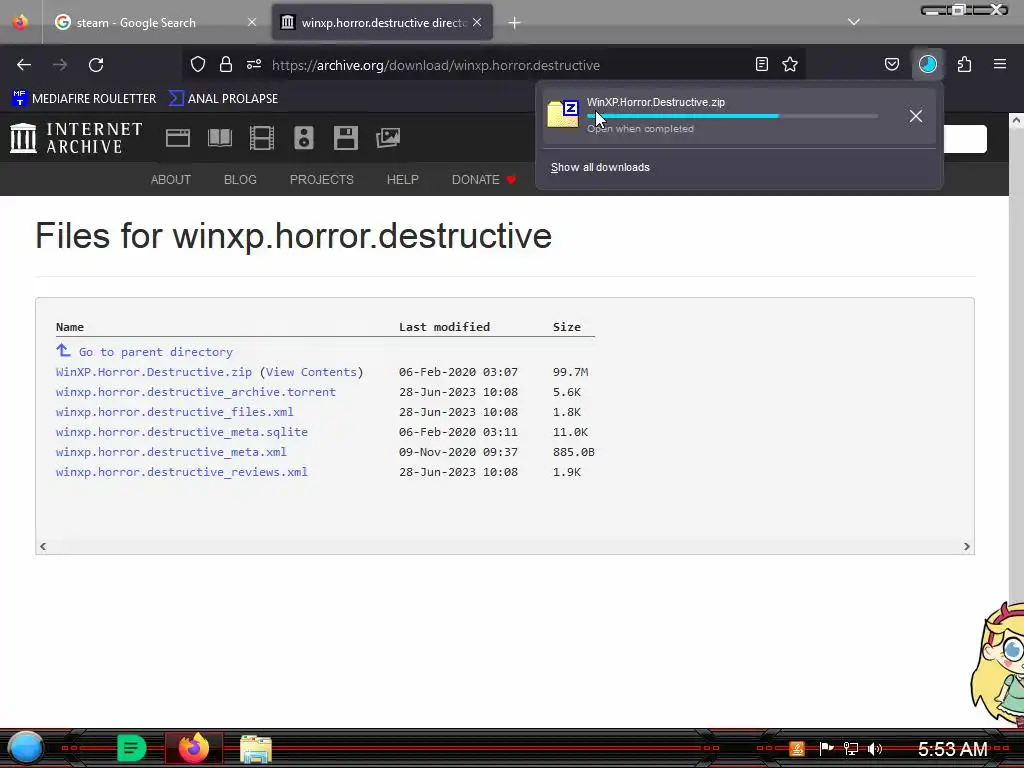Go back with the browser back arrow
The height and width of the screenshot is (768, 1024).
click(24, 65)
